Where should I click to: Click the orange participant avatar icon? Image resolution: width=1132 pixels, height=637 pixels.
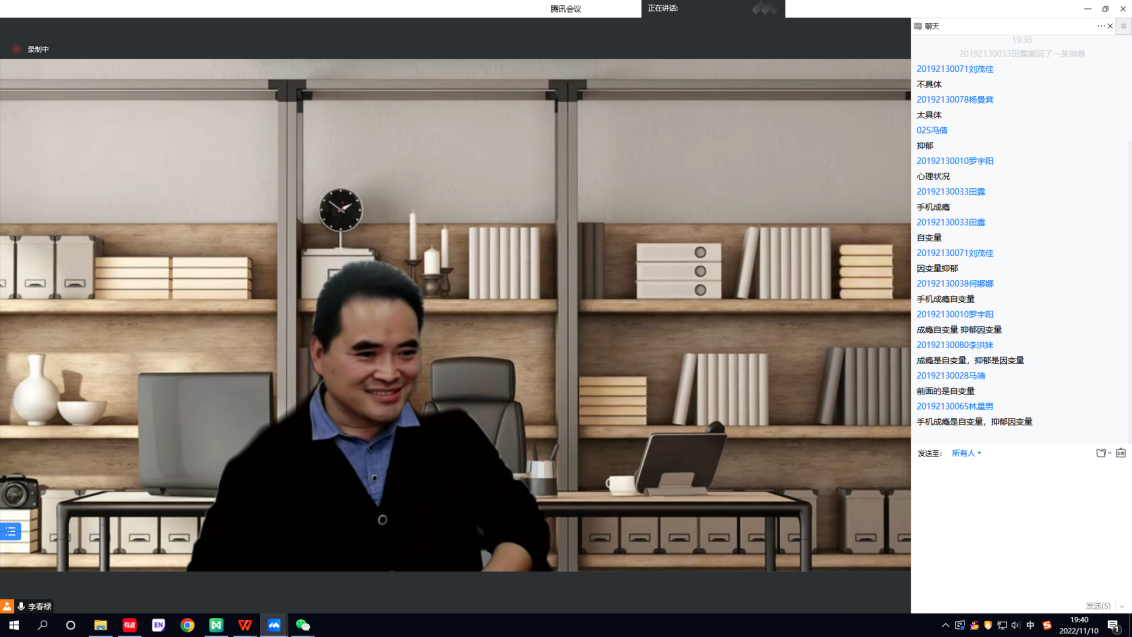coord(7,606)
